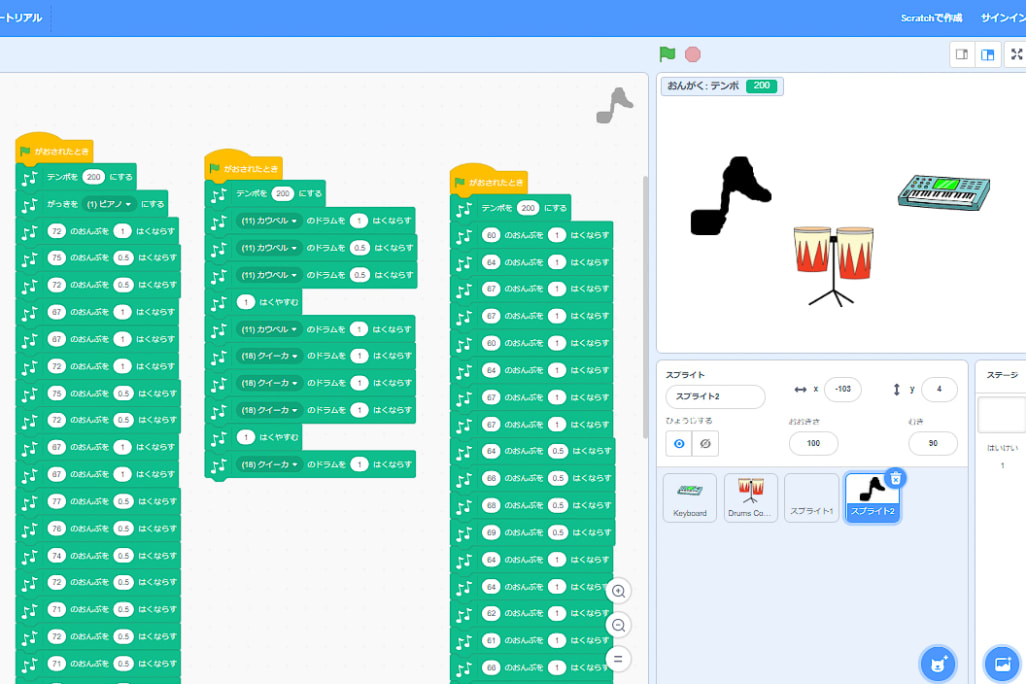This screenshot has height=684, width=1026.
Task: Click the green flag to run
Action: pyautogui.click(x=667, y=55)
